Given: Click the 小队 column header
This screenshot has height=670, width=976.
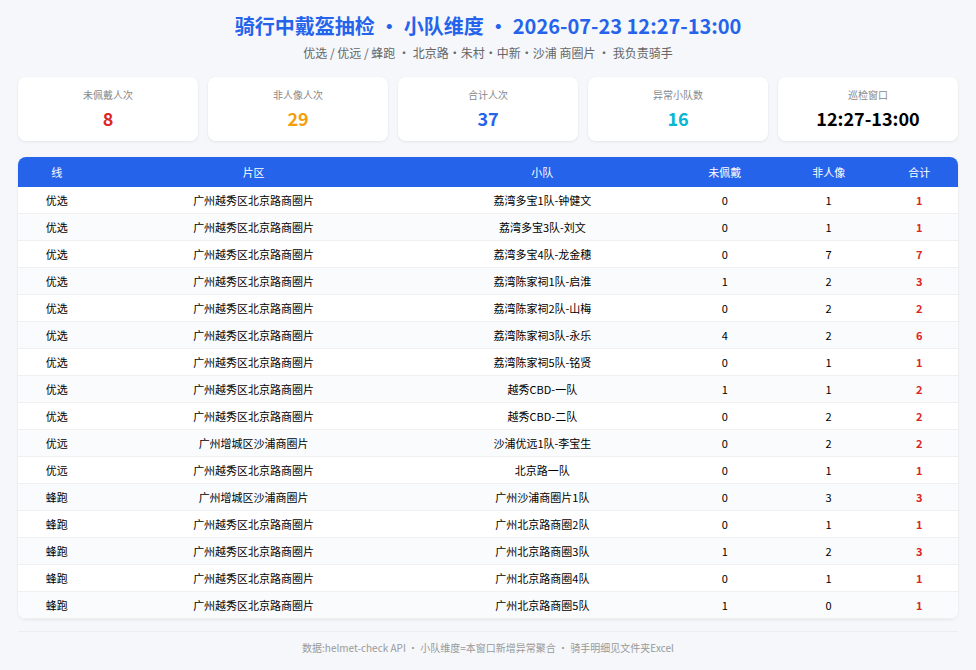Looking at the screenshot, I should click(542, 172).
